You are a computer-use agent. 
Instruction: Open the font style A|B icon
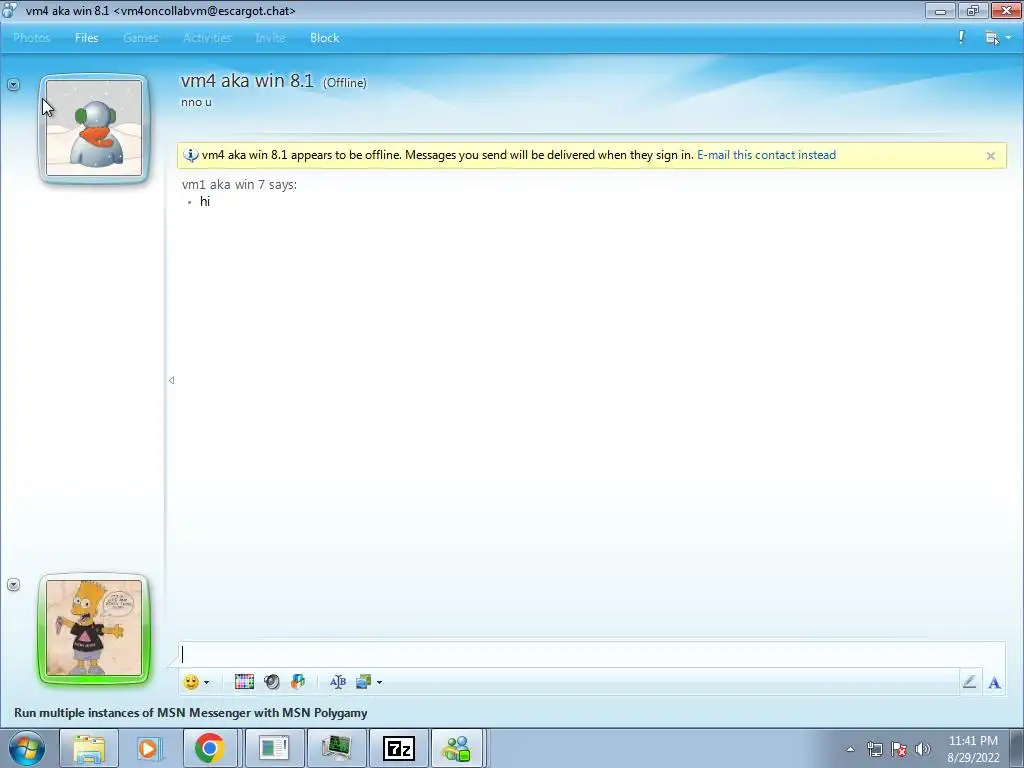click(338, 682)
